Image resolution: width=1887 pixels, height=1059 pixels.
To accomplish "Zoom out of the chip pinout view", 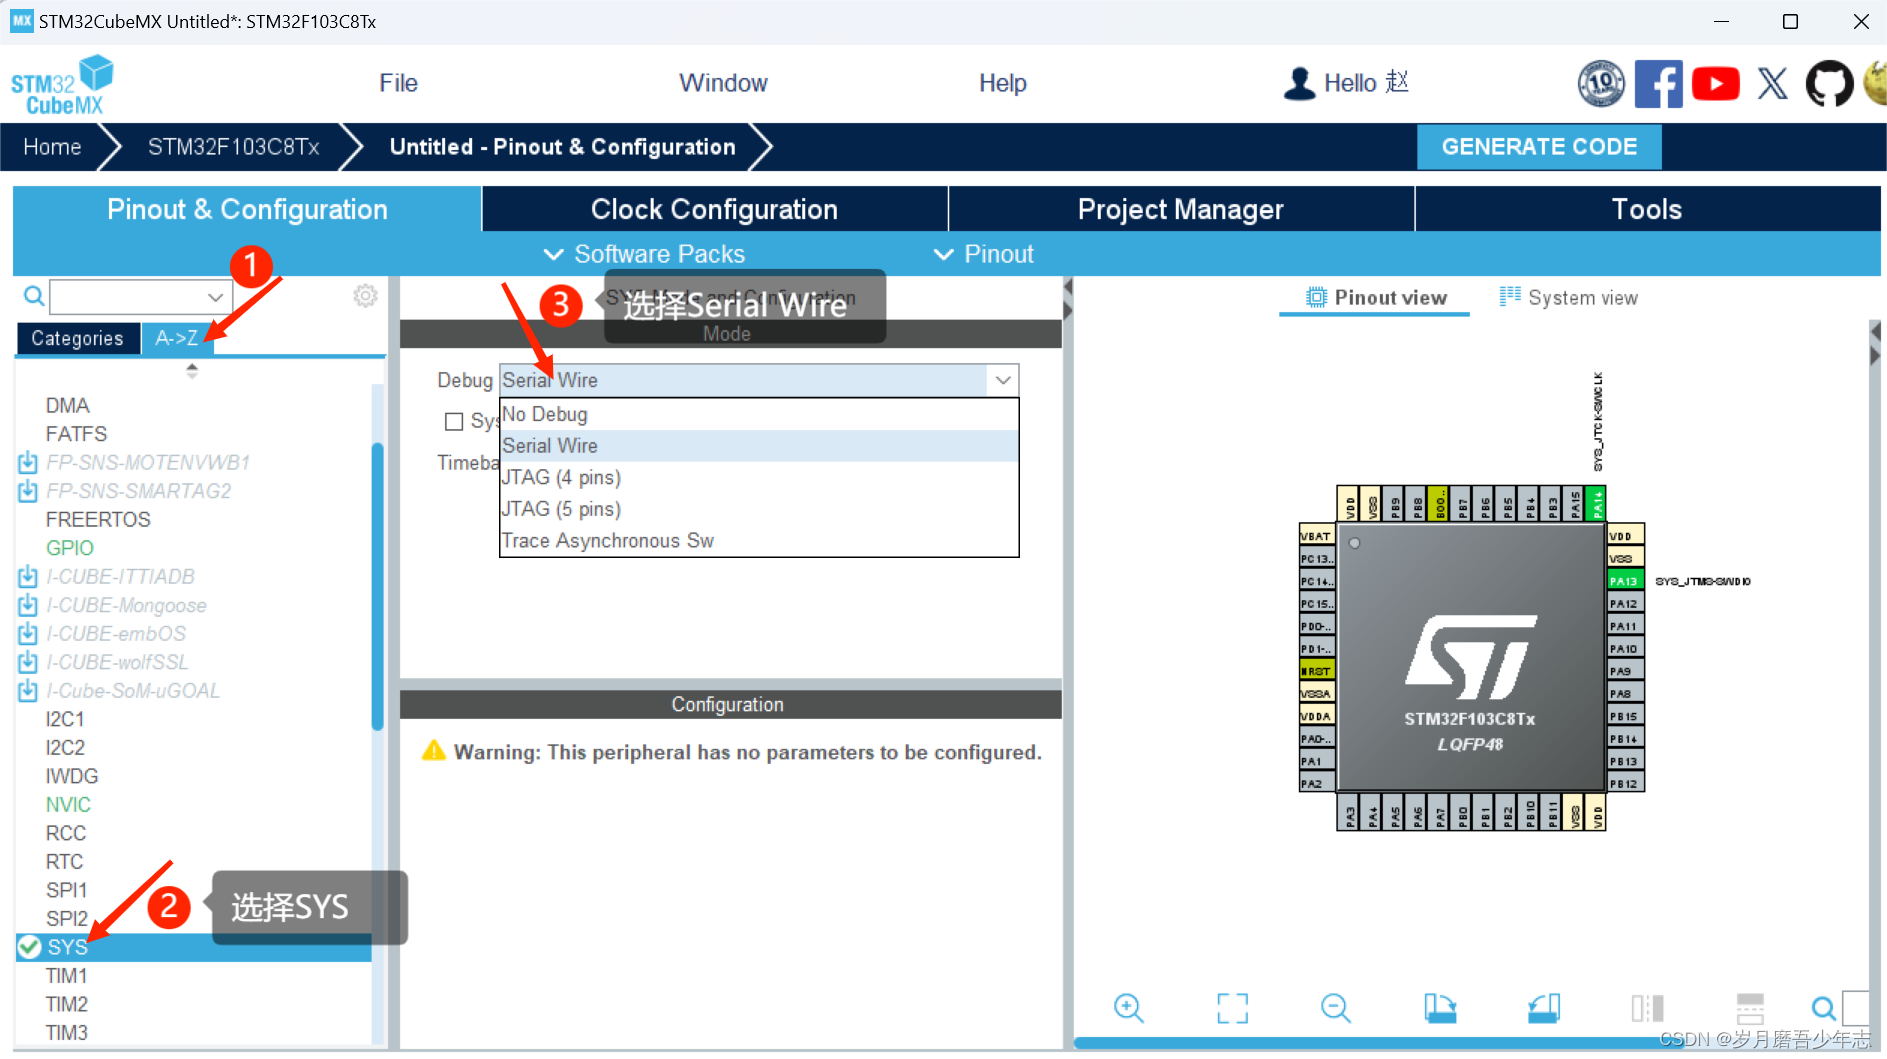I will click(1335, 1007).
